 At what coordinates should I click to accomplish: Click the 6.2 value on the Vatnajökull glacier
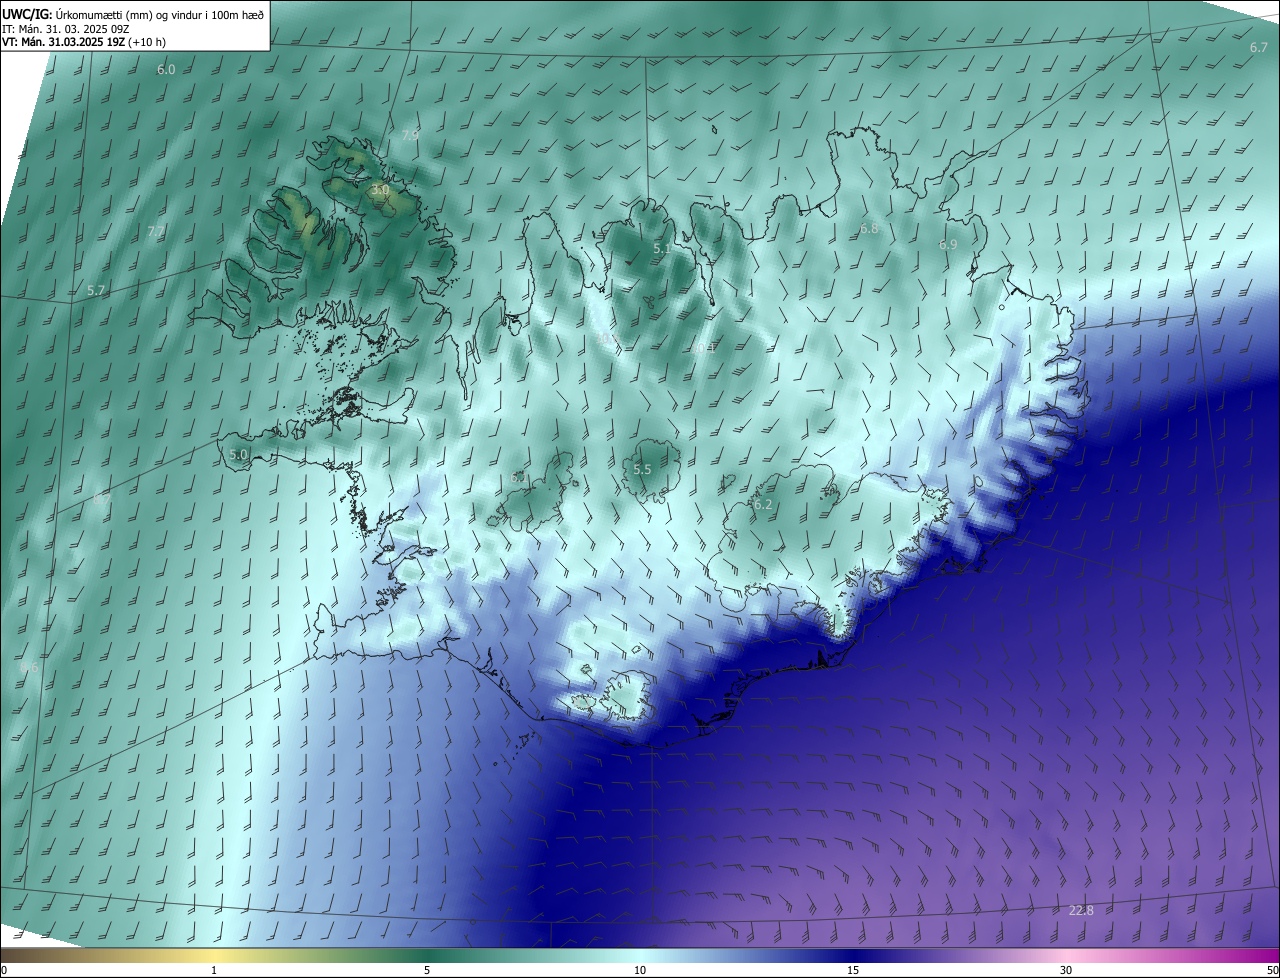tap(763, 505)
